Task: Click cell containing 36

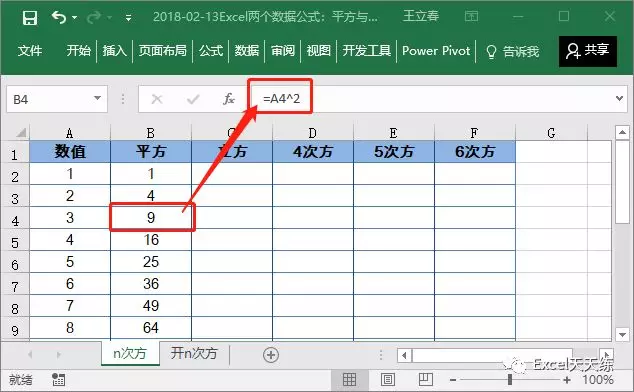Action: 151,283
